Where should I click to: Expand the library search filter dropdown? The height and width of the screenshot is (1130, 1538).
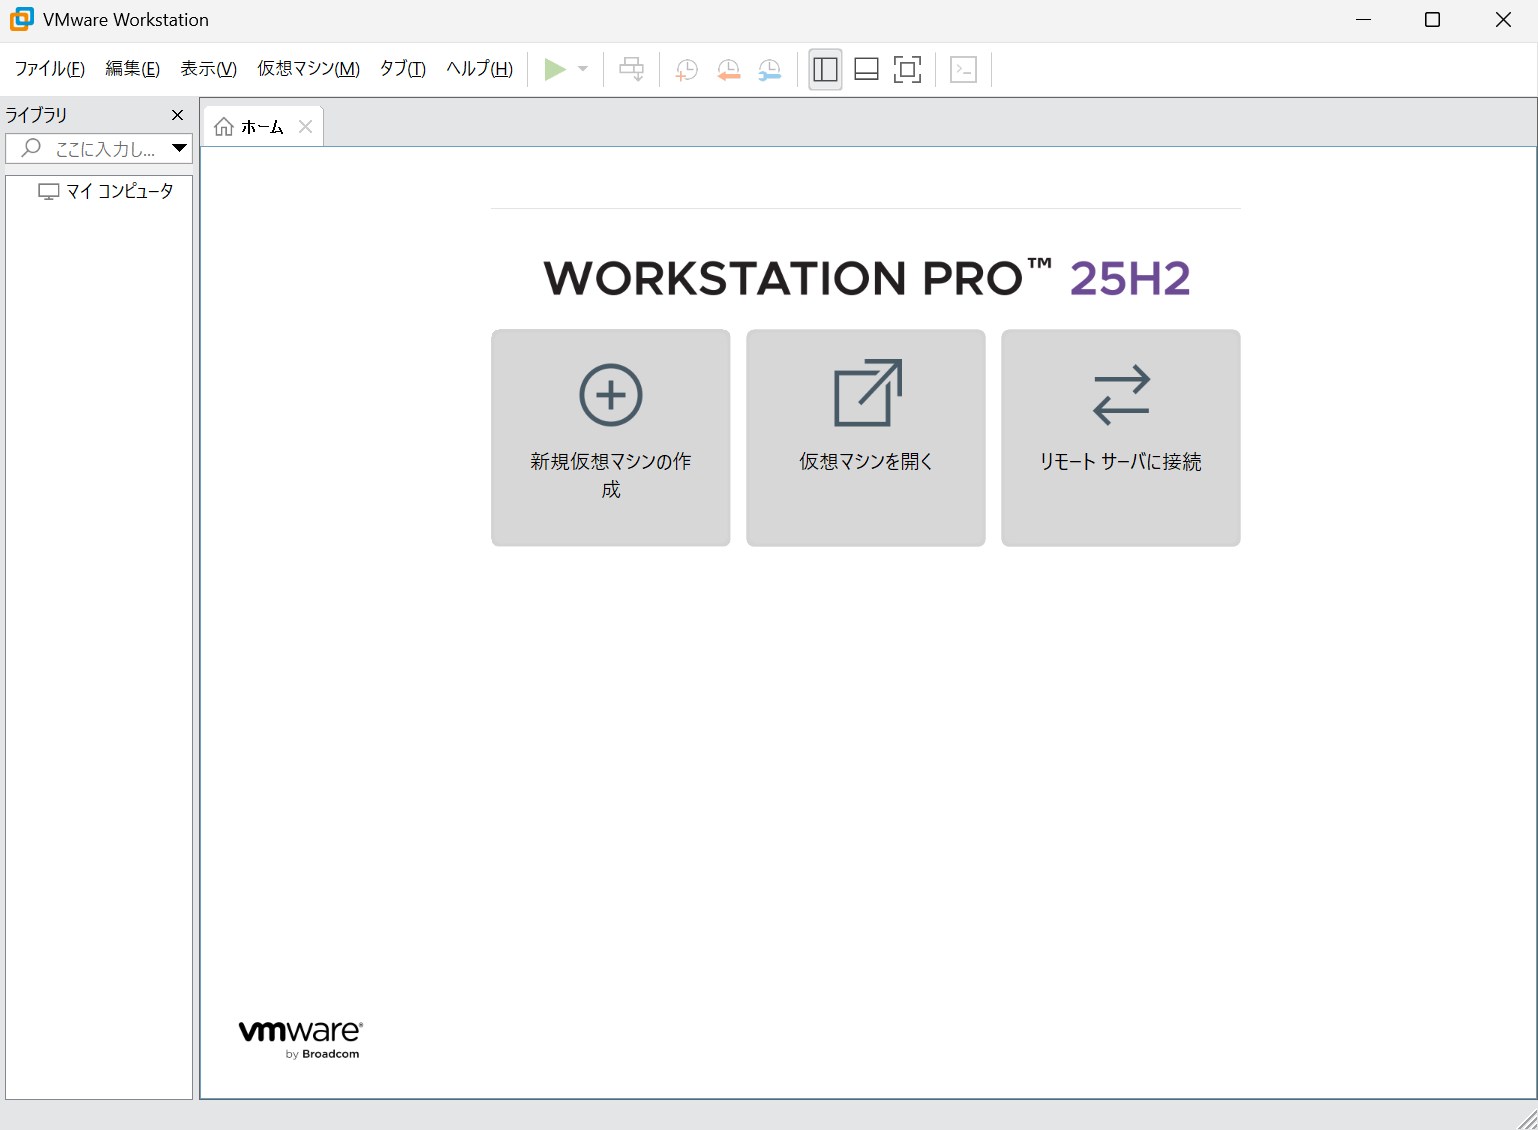click(179, 148)
